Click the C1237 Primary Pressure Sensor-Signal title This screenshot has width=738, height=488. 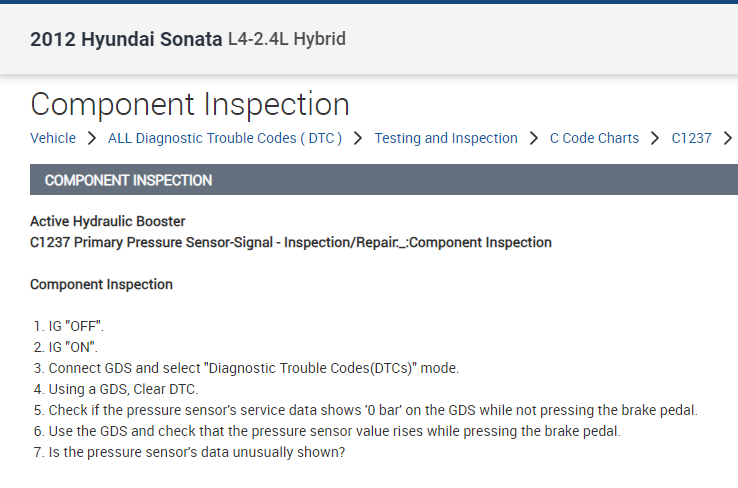point(290,242)
